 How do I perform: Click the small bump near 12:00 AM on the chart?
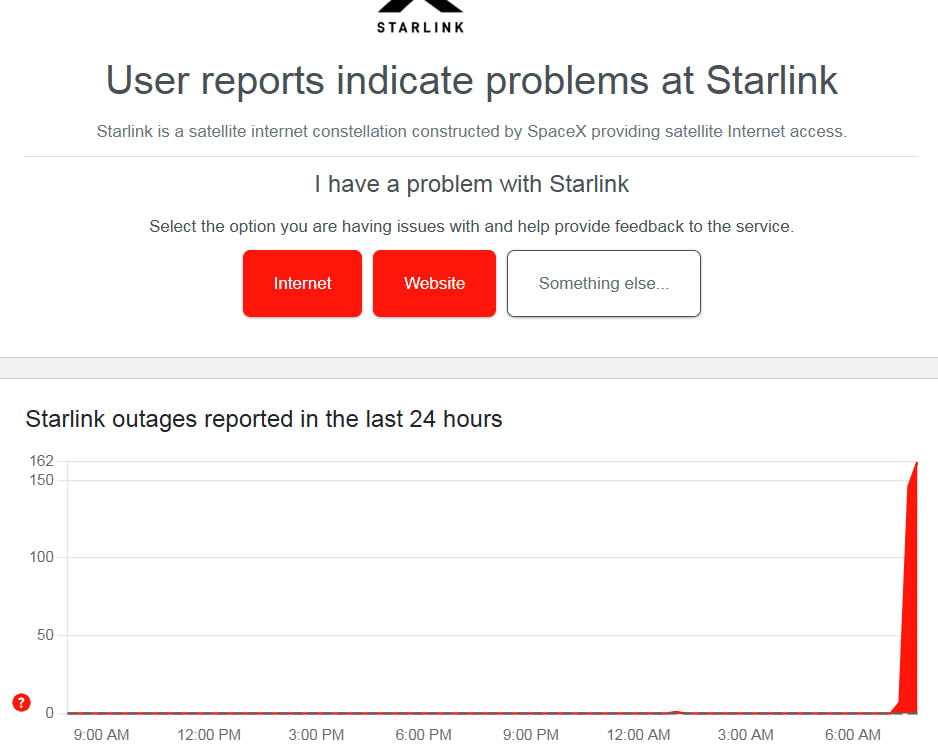677,712
